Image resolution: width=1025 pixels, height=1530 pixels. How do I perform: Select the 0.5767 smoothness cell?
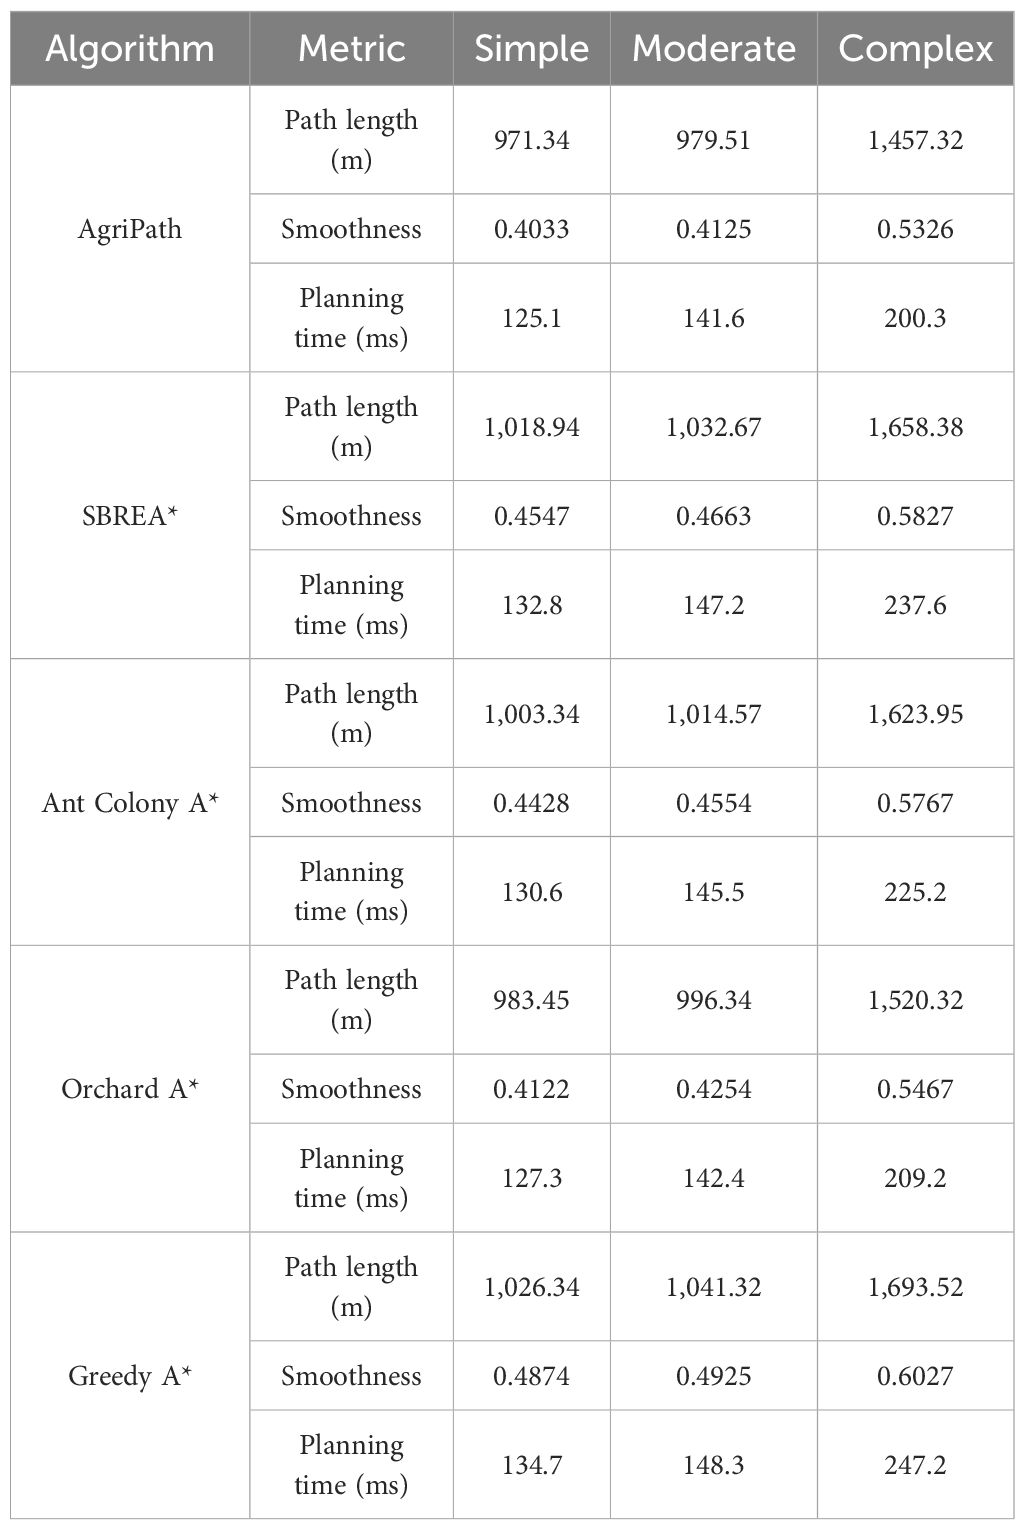click(916, 803)
